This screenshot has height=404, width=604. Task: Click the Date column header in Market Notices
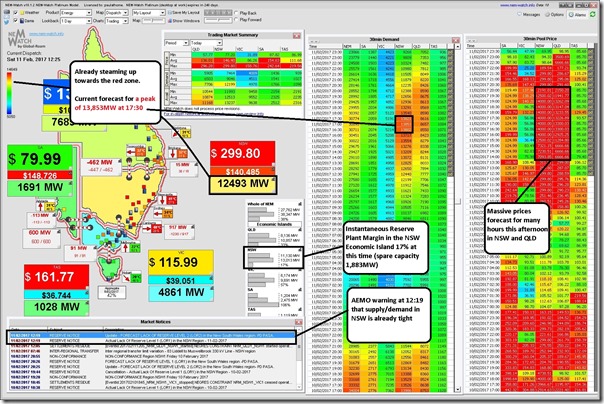coord(28,329)
